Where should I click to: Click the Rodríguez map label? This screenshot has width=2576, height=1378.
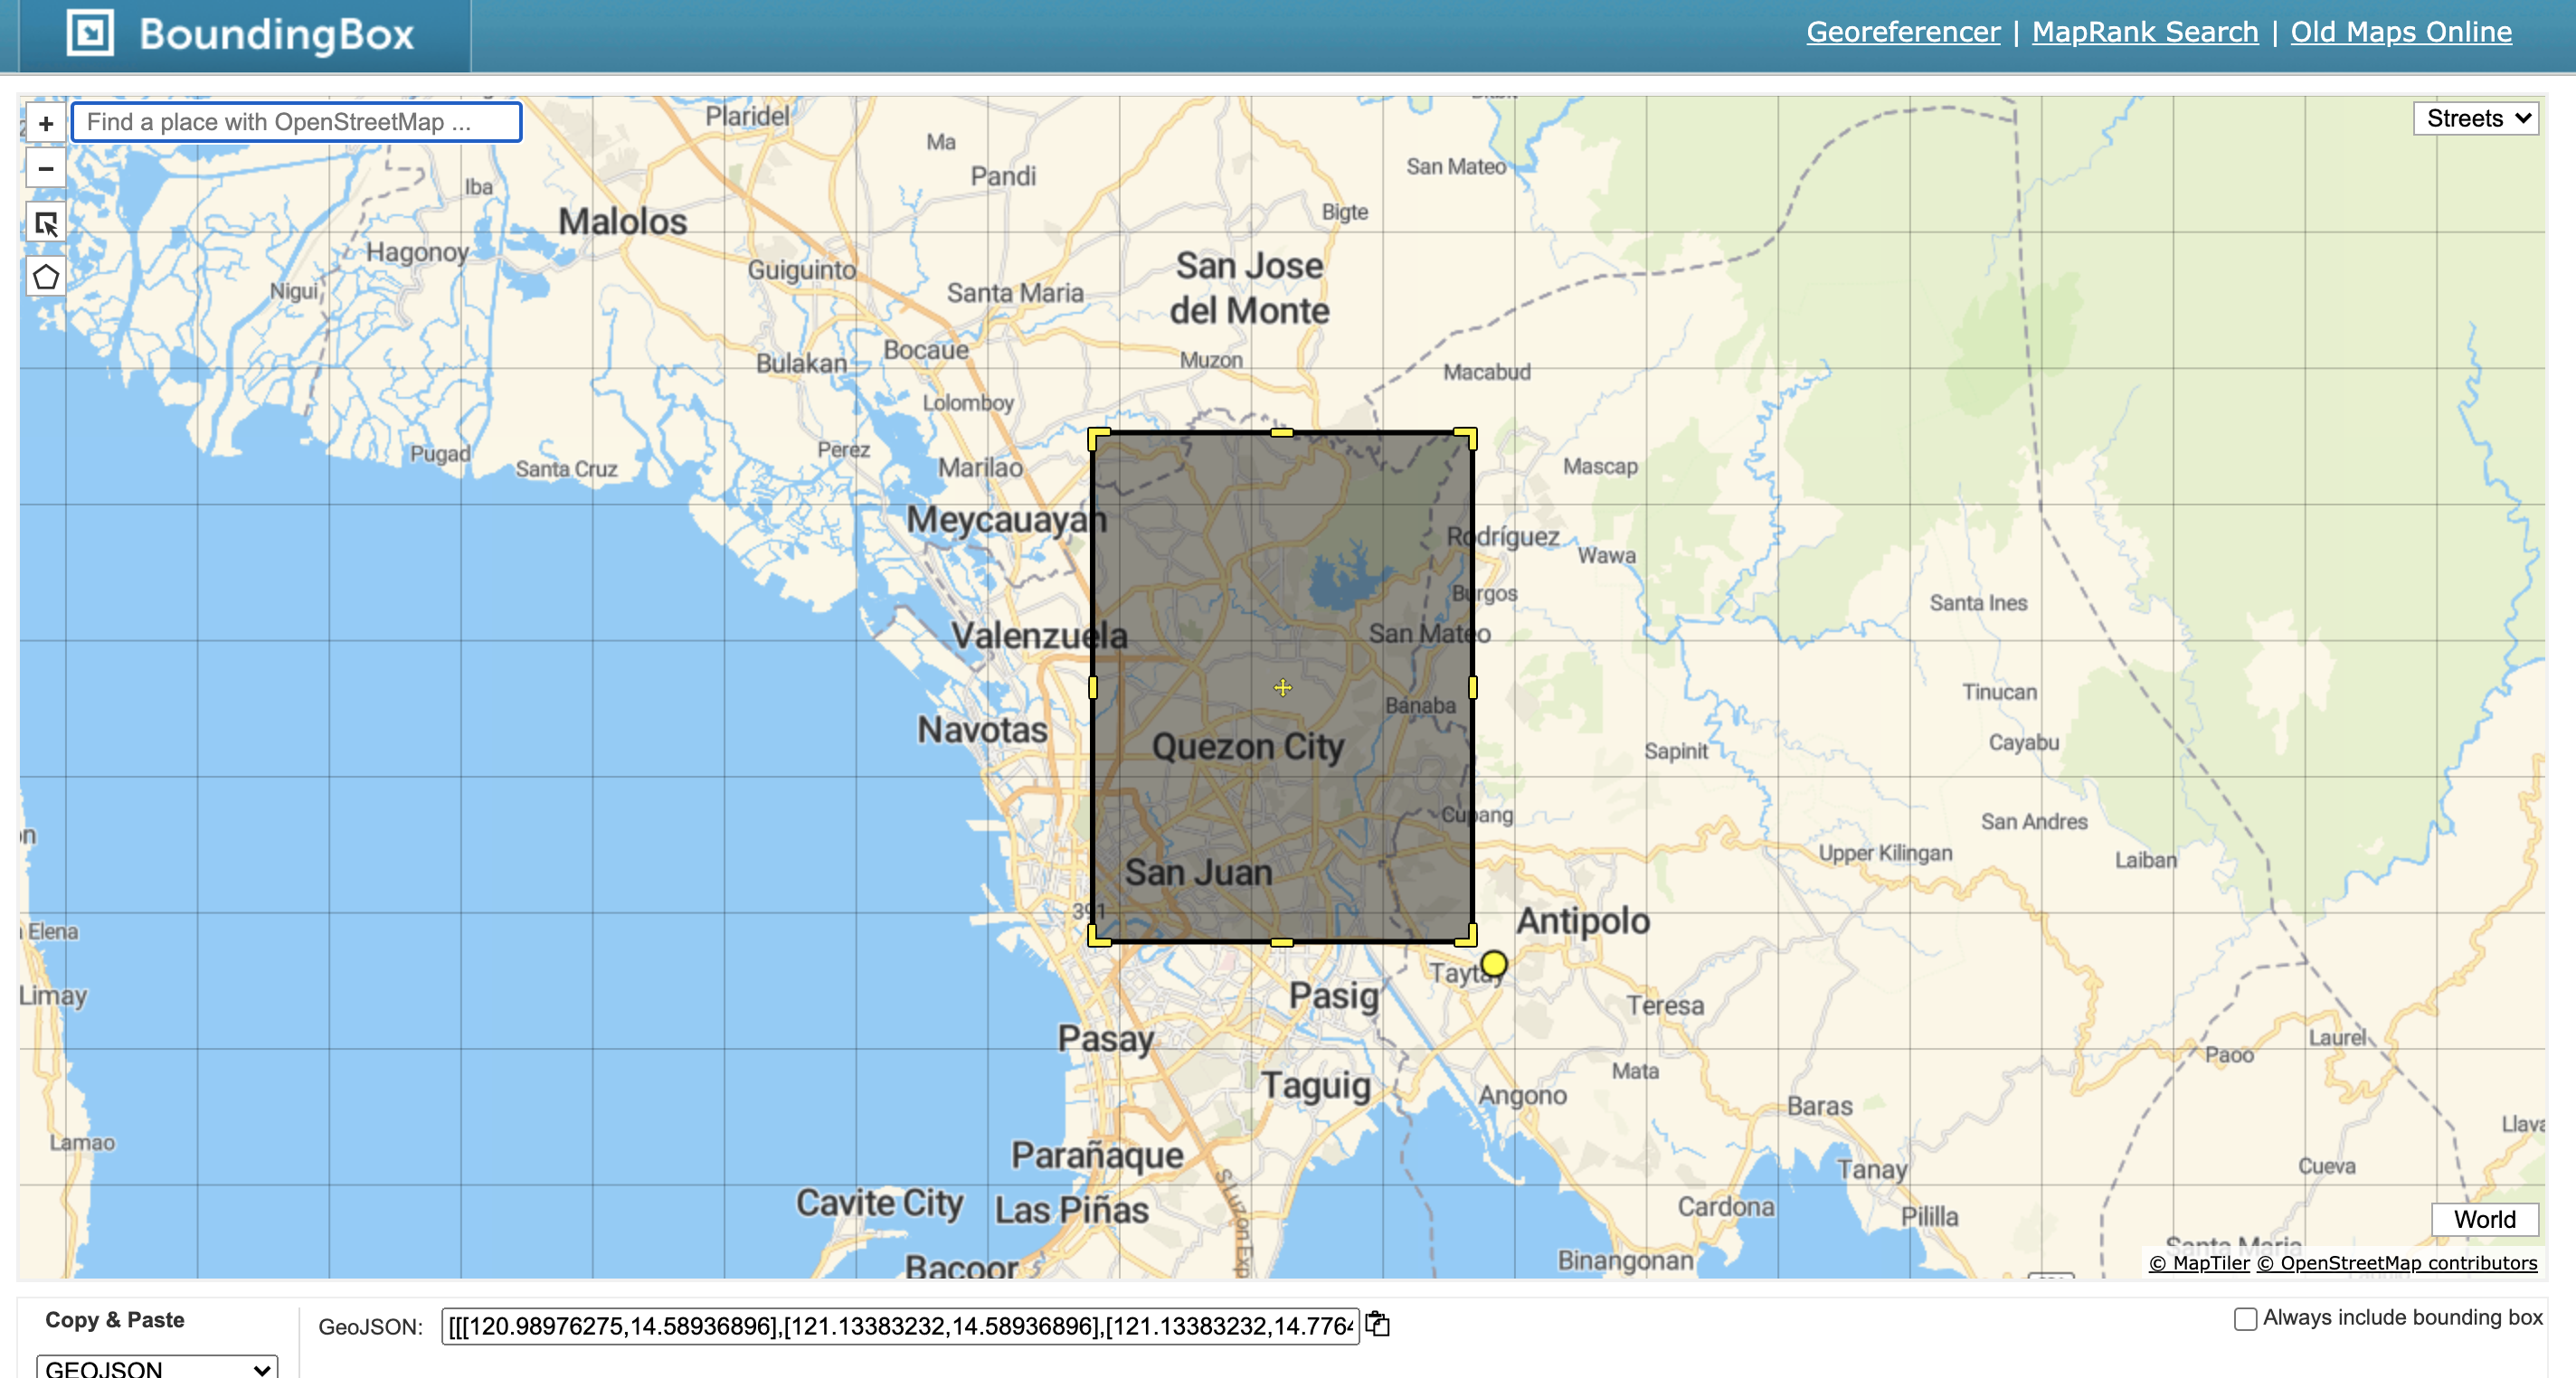click(1503, 537)
